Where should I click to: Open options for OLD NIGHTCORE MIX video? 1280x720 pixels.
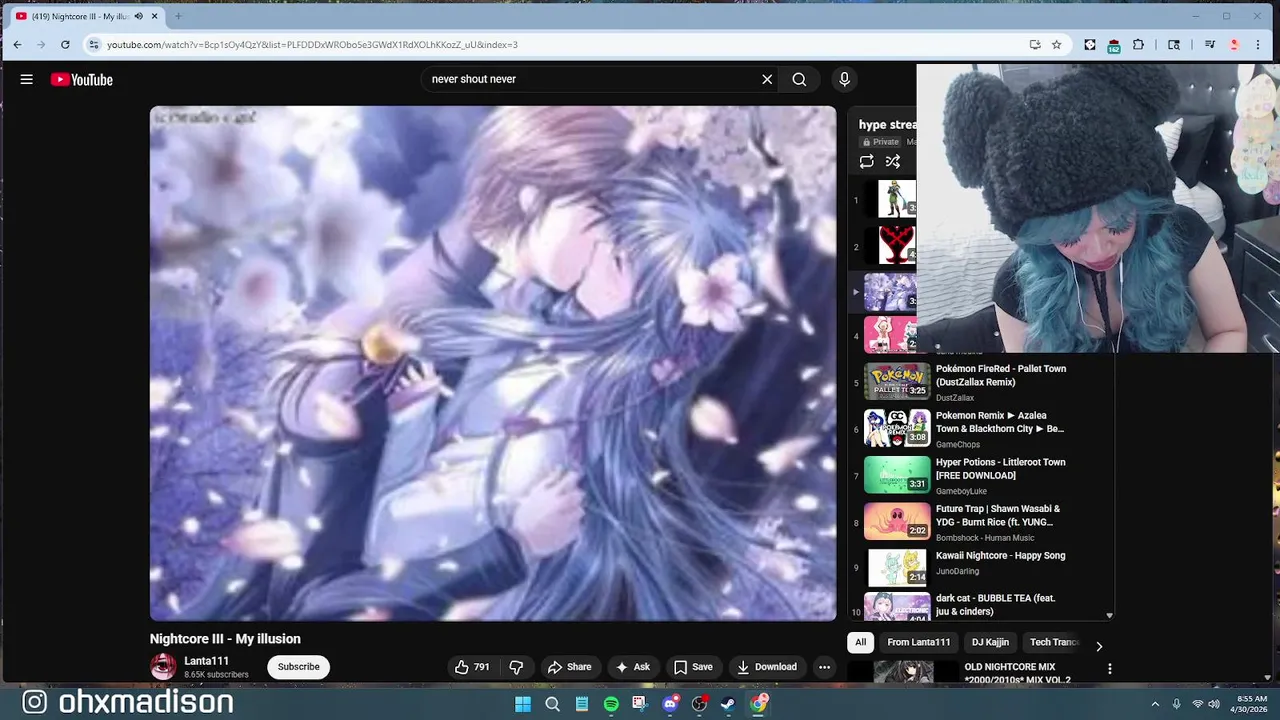pyautogui.click(x=1109, y=669)
